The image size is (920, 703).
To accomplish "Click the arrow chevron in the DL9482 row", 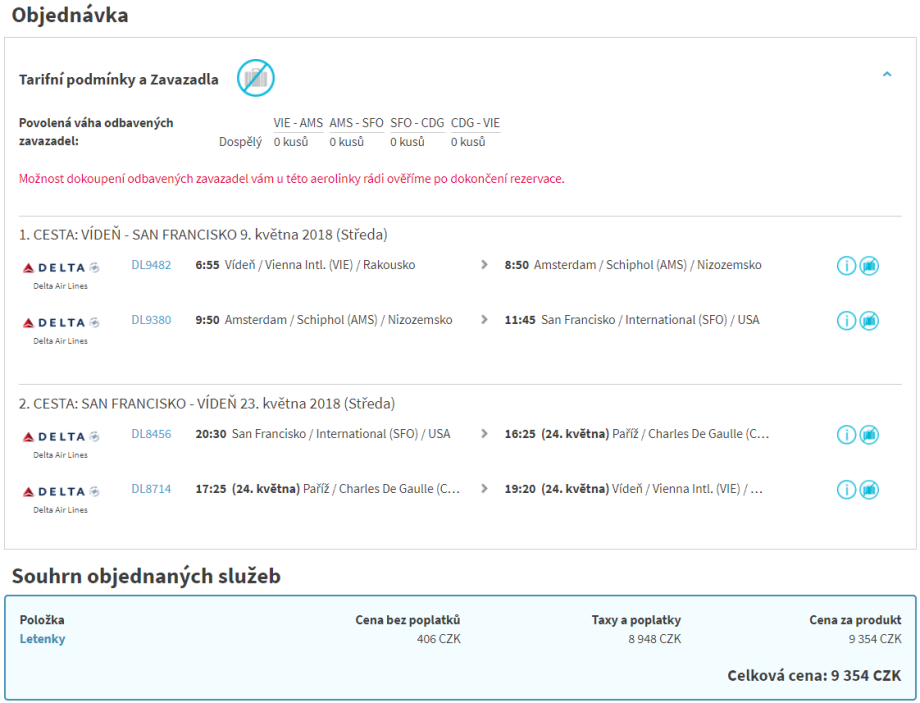I will click(485, 265).
